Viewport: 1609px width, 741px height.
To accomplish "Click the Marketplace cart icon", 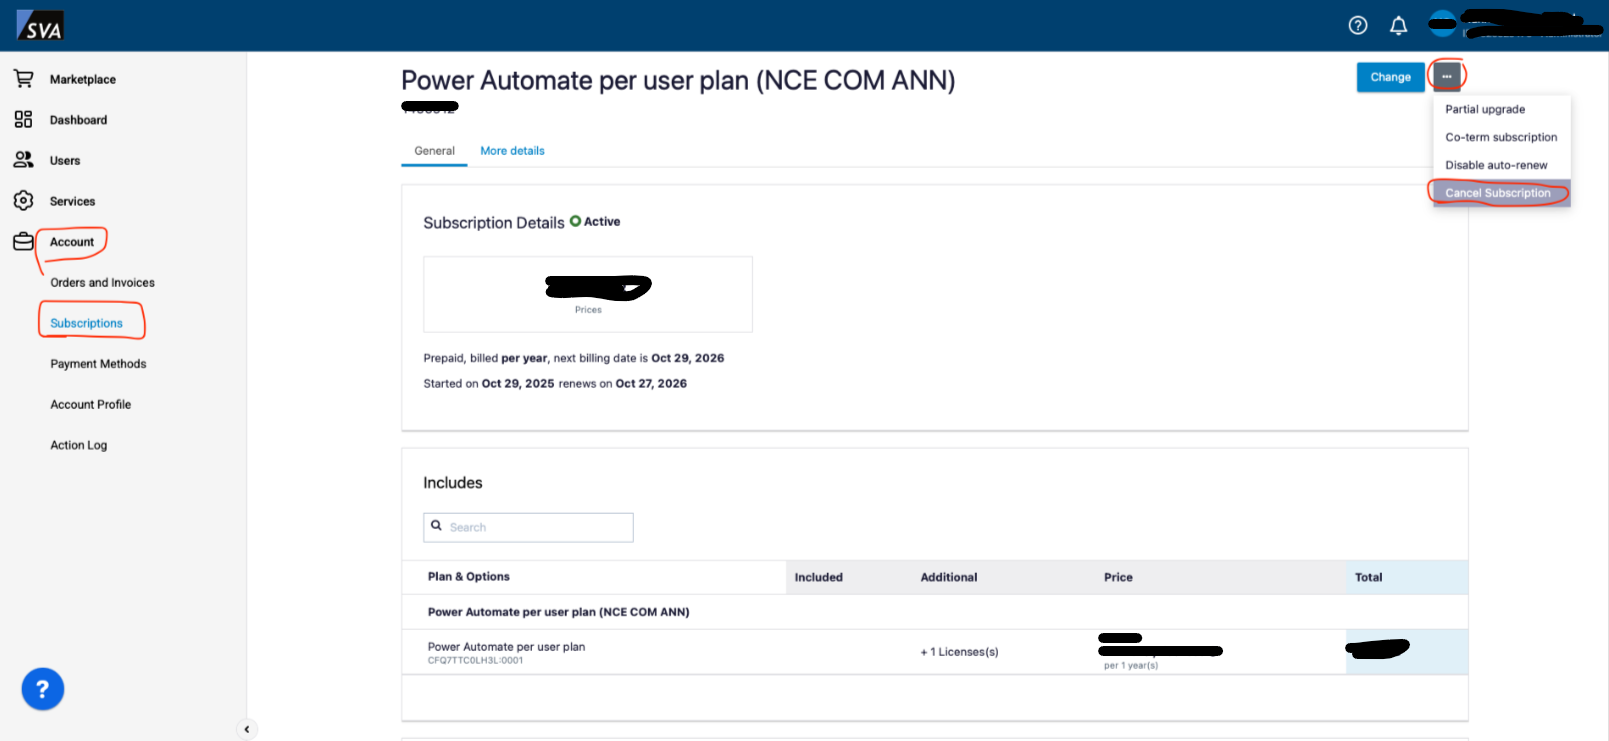I will click(23, 79).
